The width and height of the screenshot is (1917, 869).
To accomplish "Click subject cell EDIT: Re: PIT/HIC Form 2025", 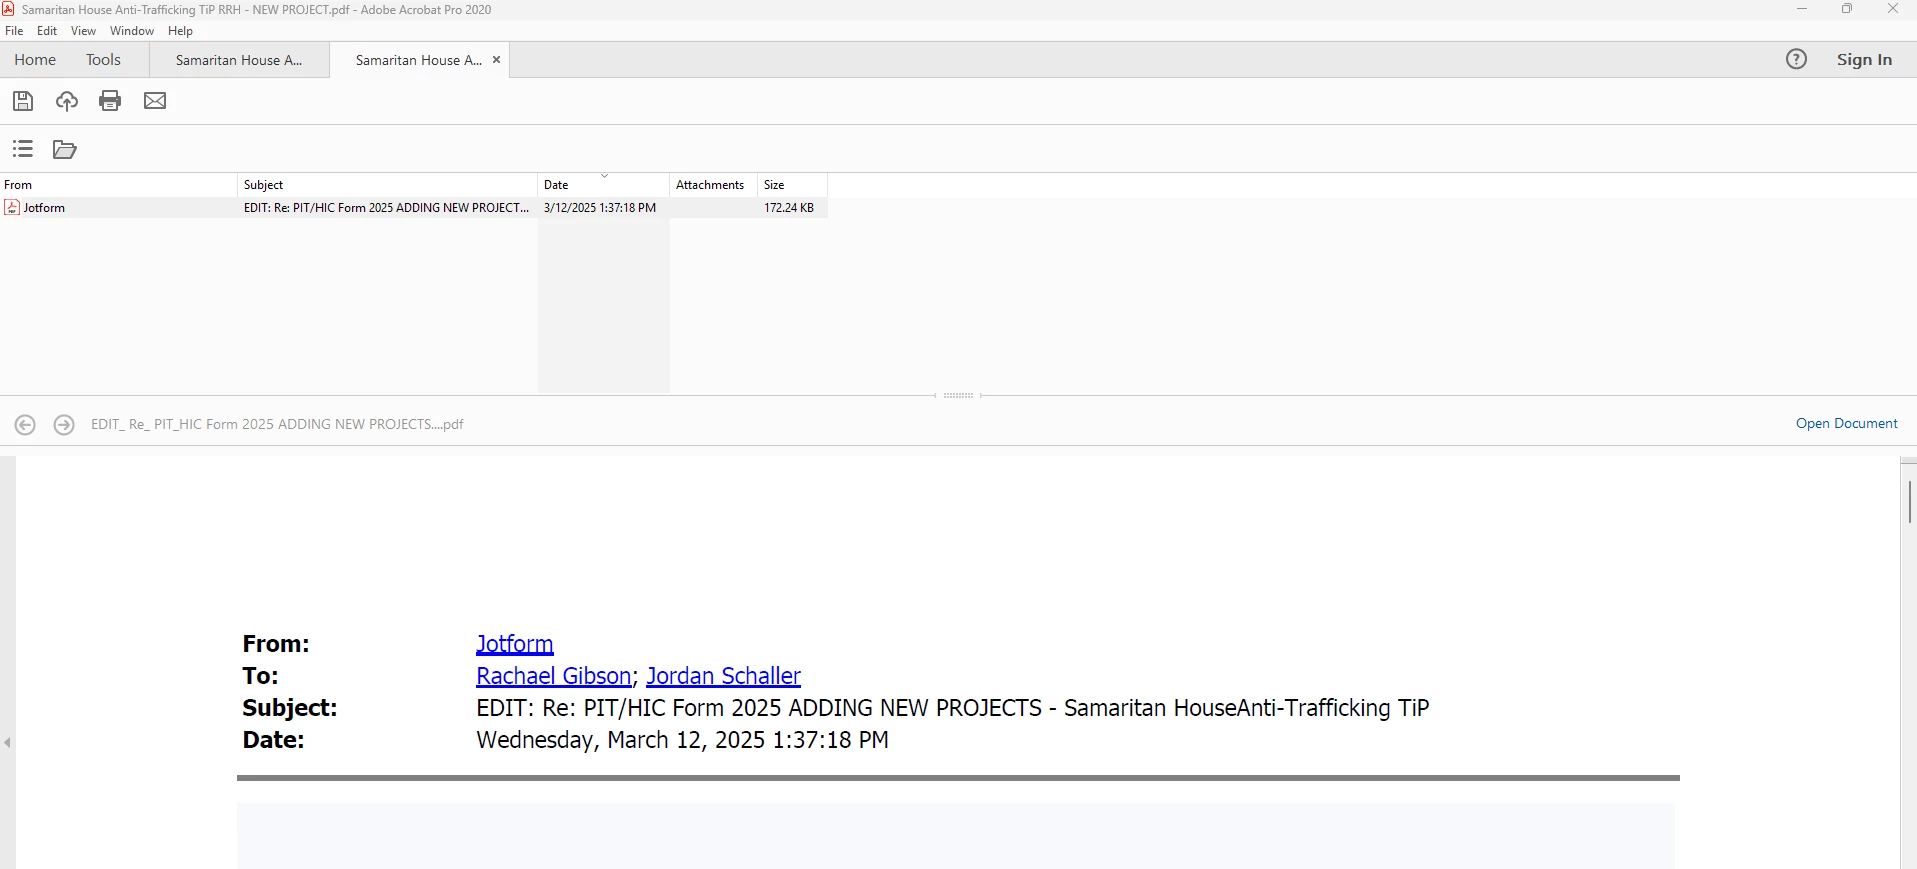I will pyautogui.click(x=386, y=208).
